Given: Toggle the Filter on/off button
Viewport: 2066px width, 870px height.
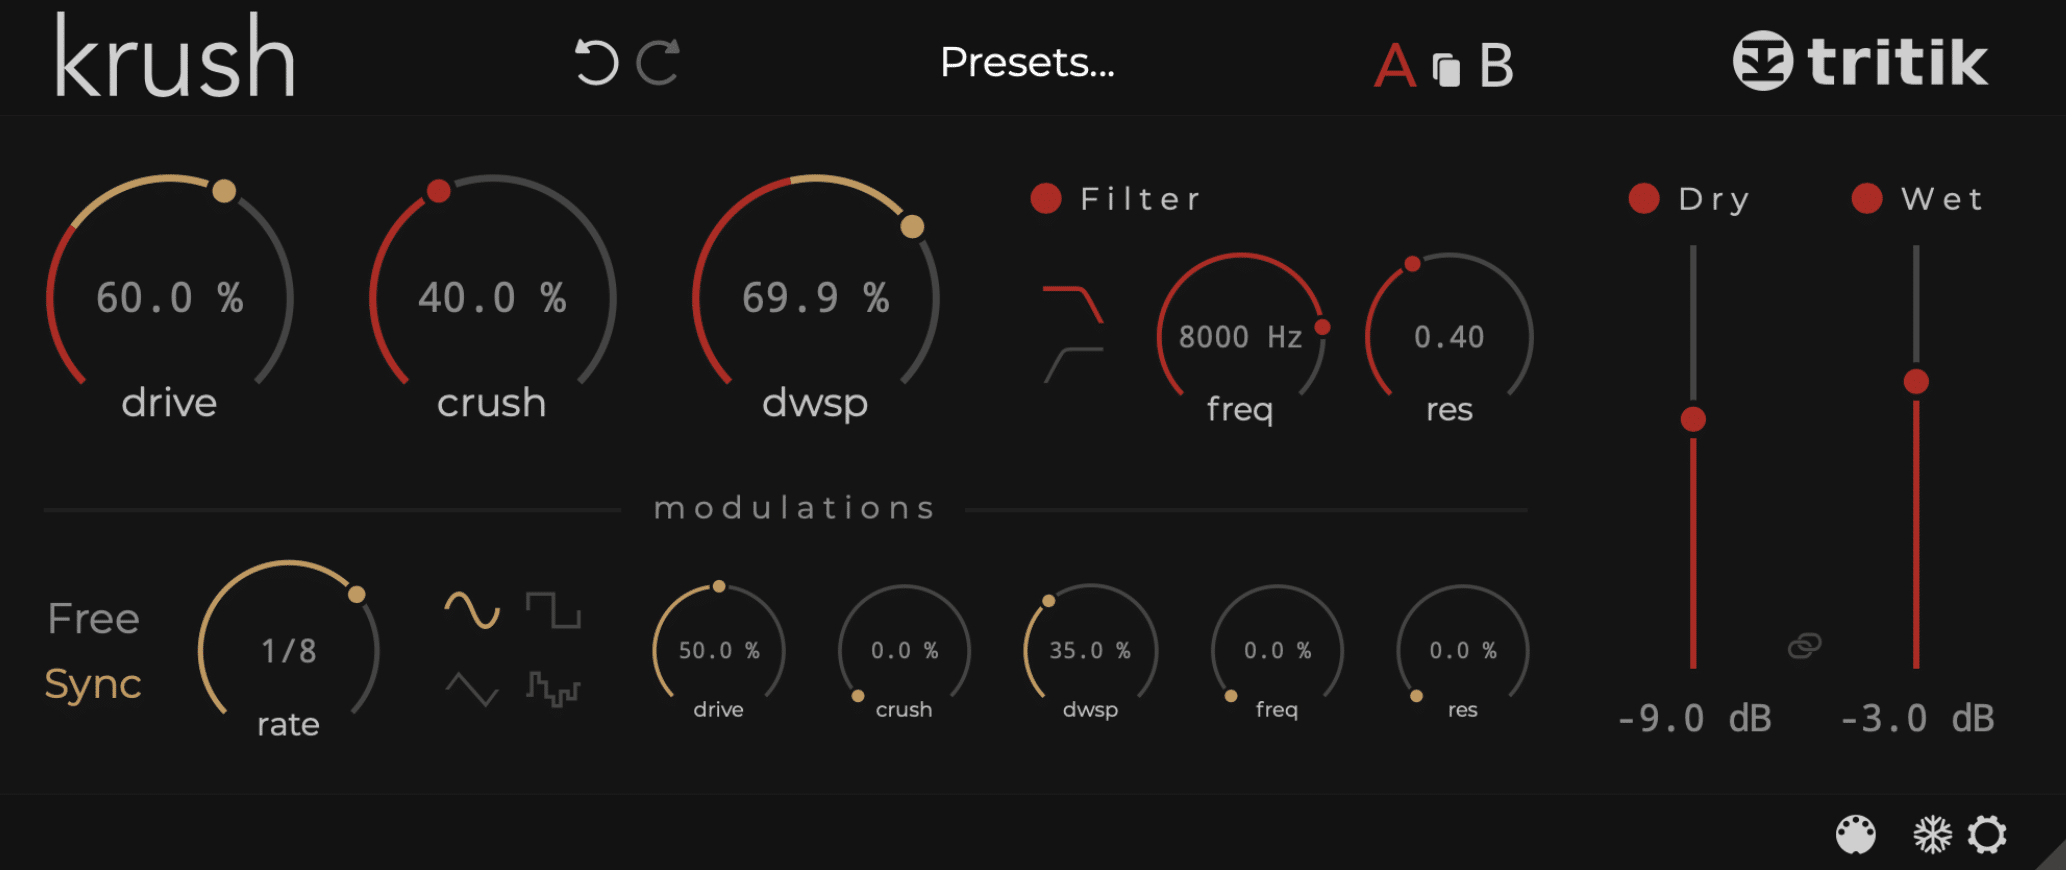Looking at the screenshot, I should (x=1046, y=198).
